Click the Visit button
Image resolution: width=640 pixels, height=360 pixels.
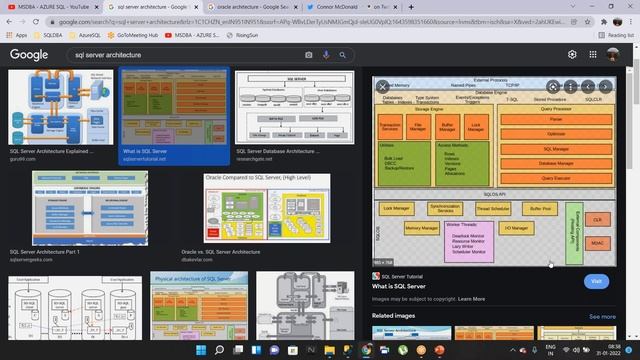point(596,281)
